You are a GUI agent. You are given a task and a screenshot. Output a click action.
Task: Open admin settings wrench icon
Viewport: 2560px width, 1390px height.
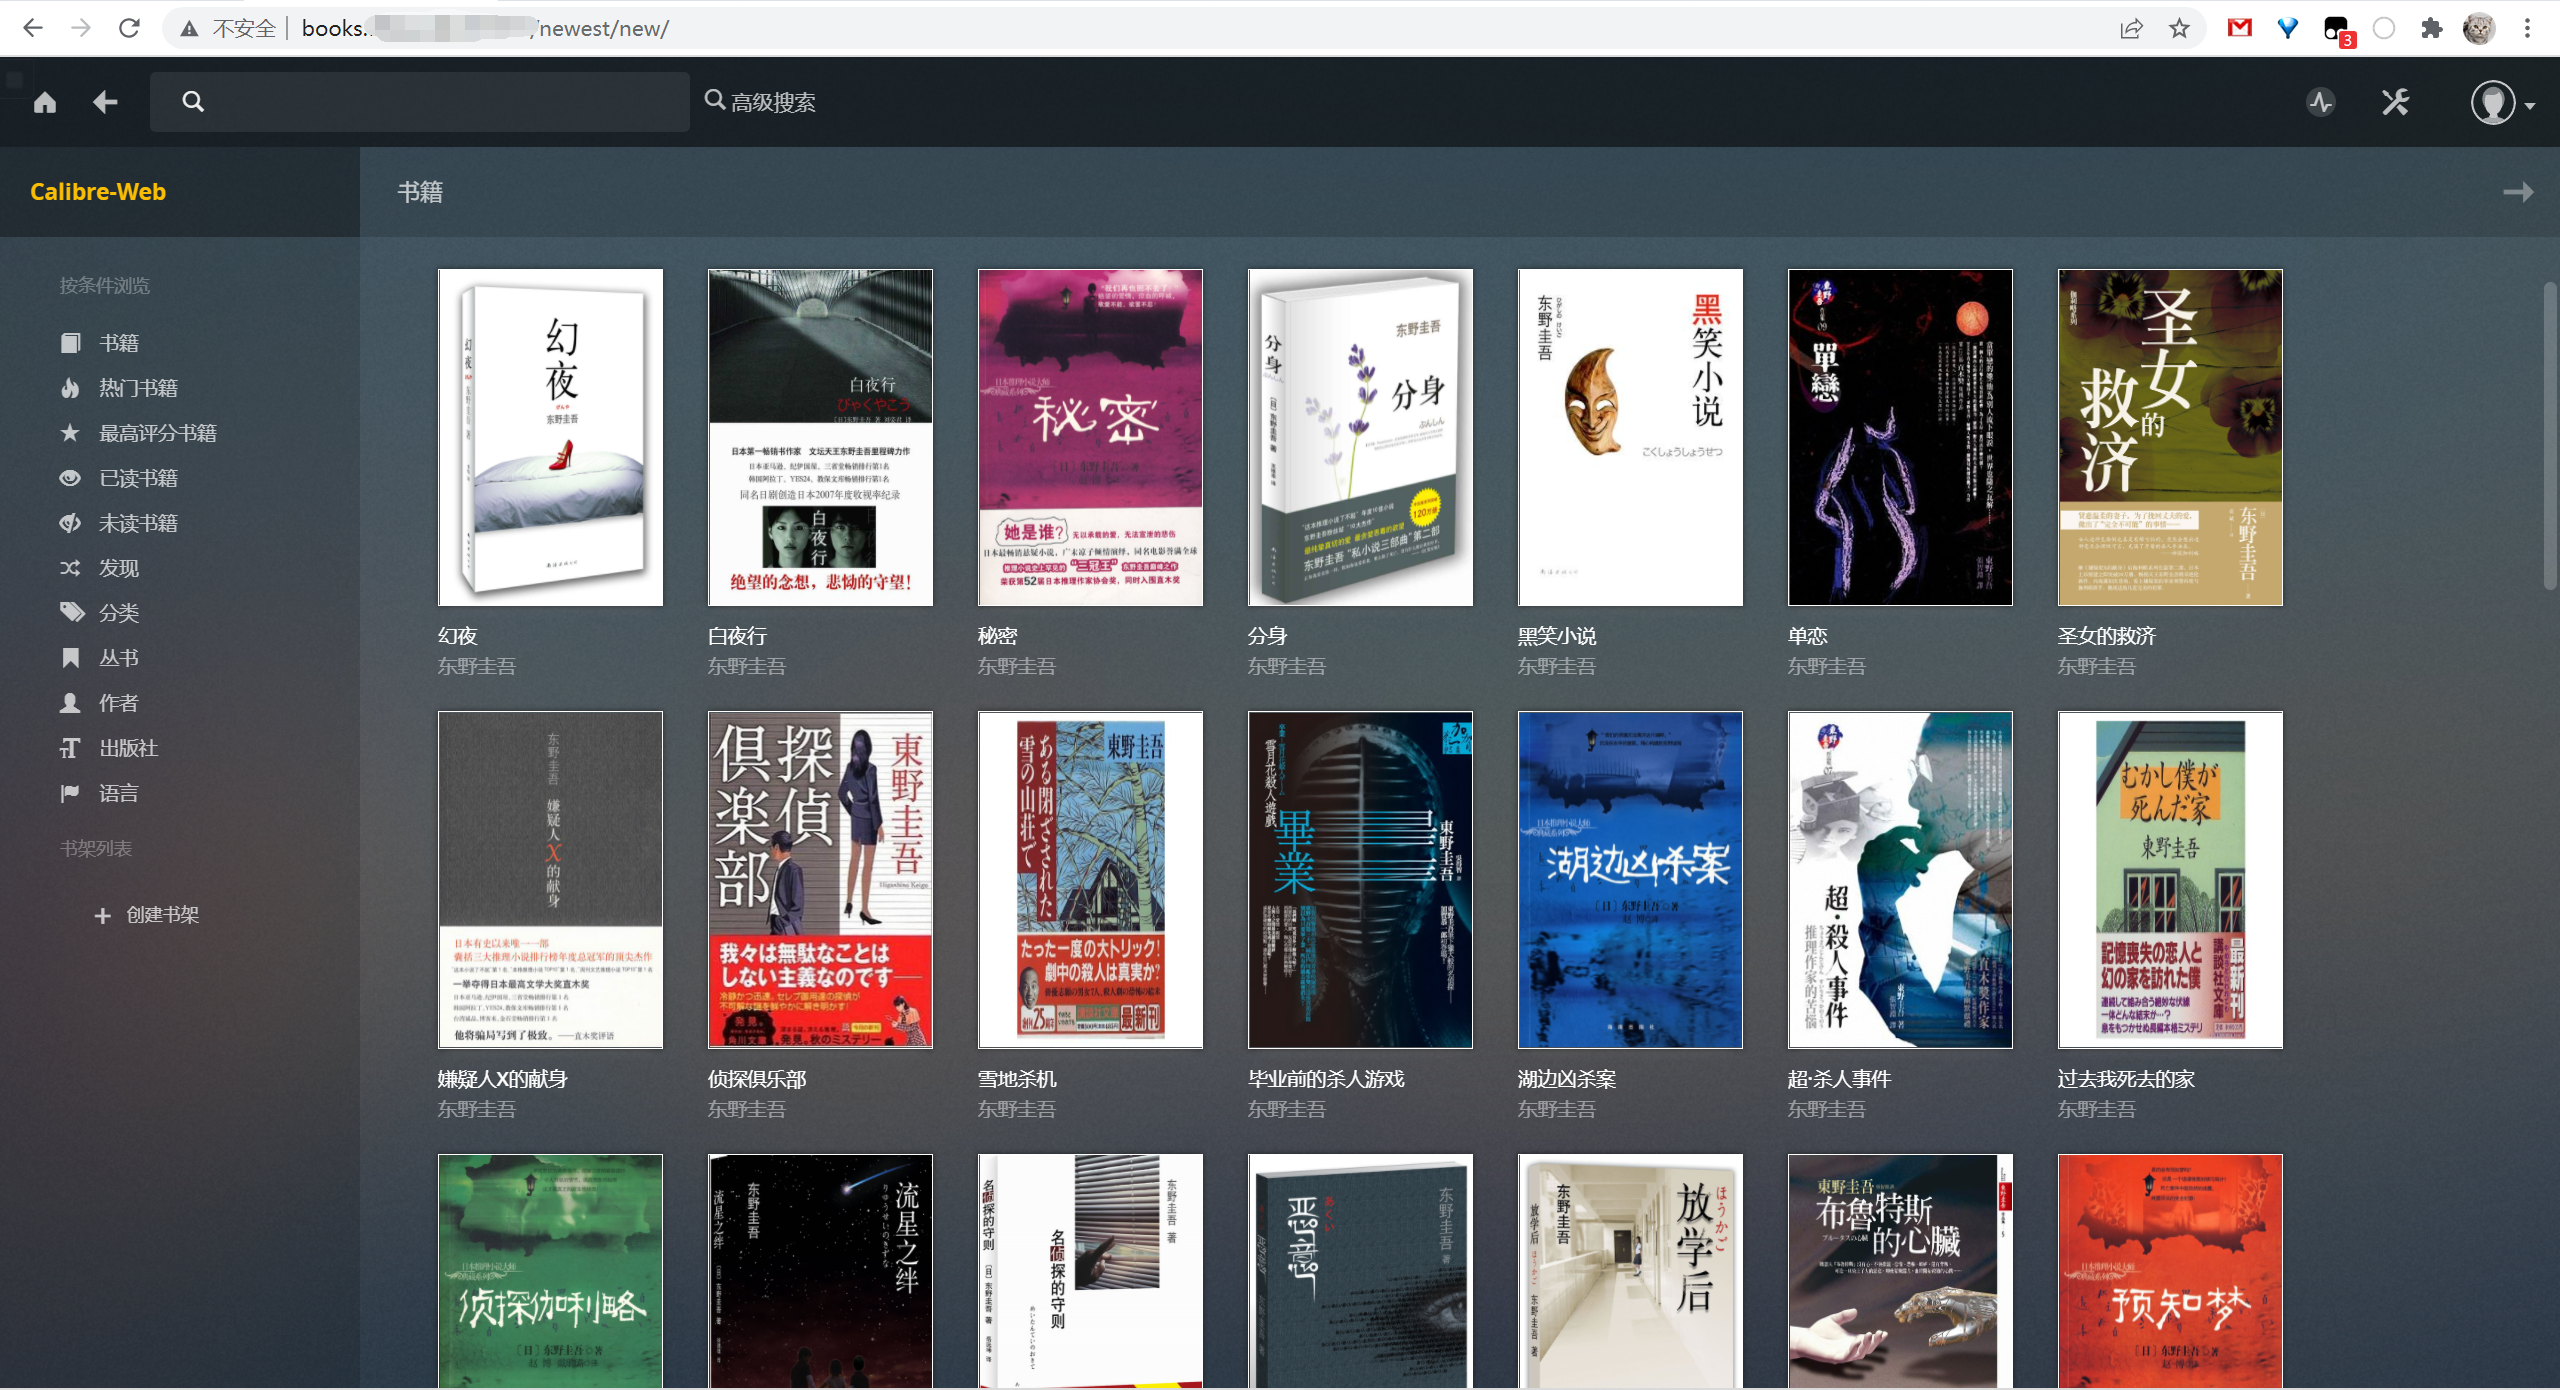pos(2395,102)
